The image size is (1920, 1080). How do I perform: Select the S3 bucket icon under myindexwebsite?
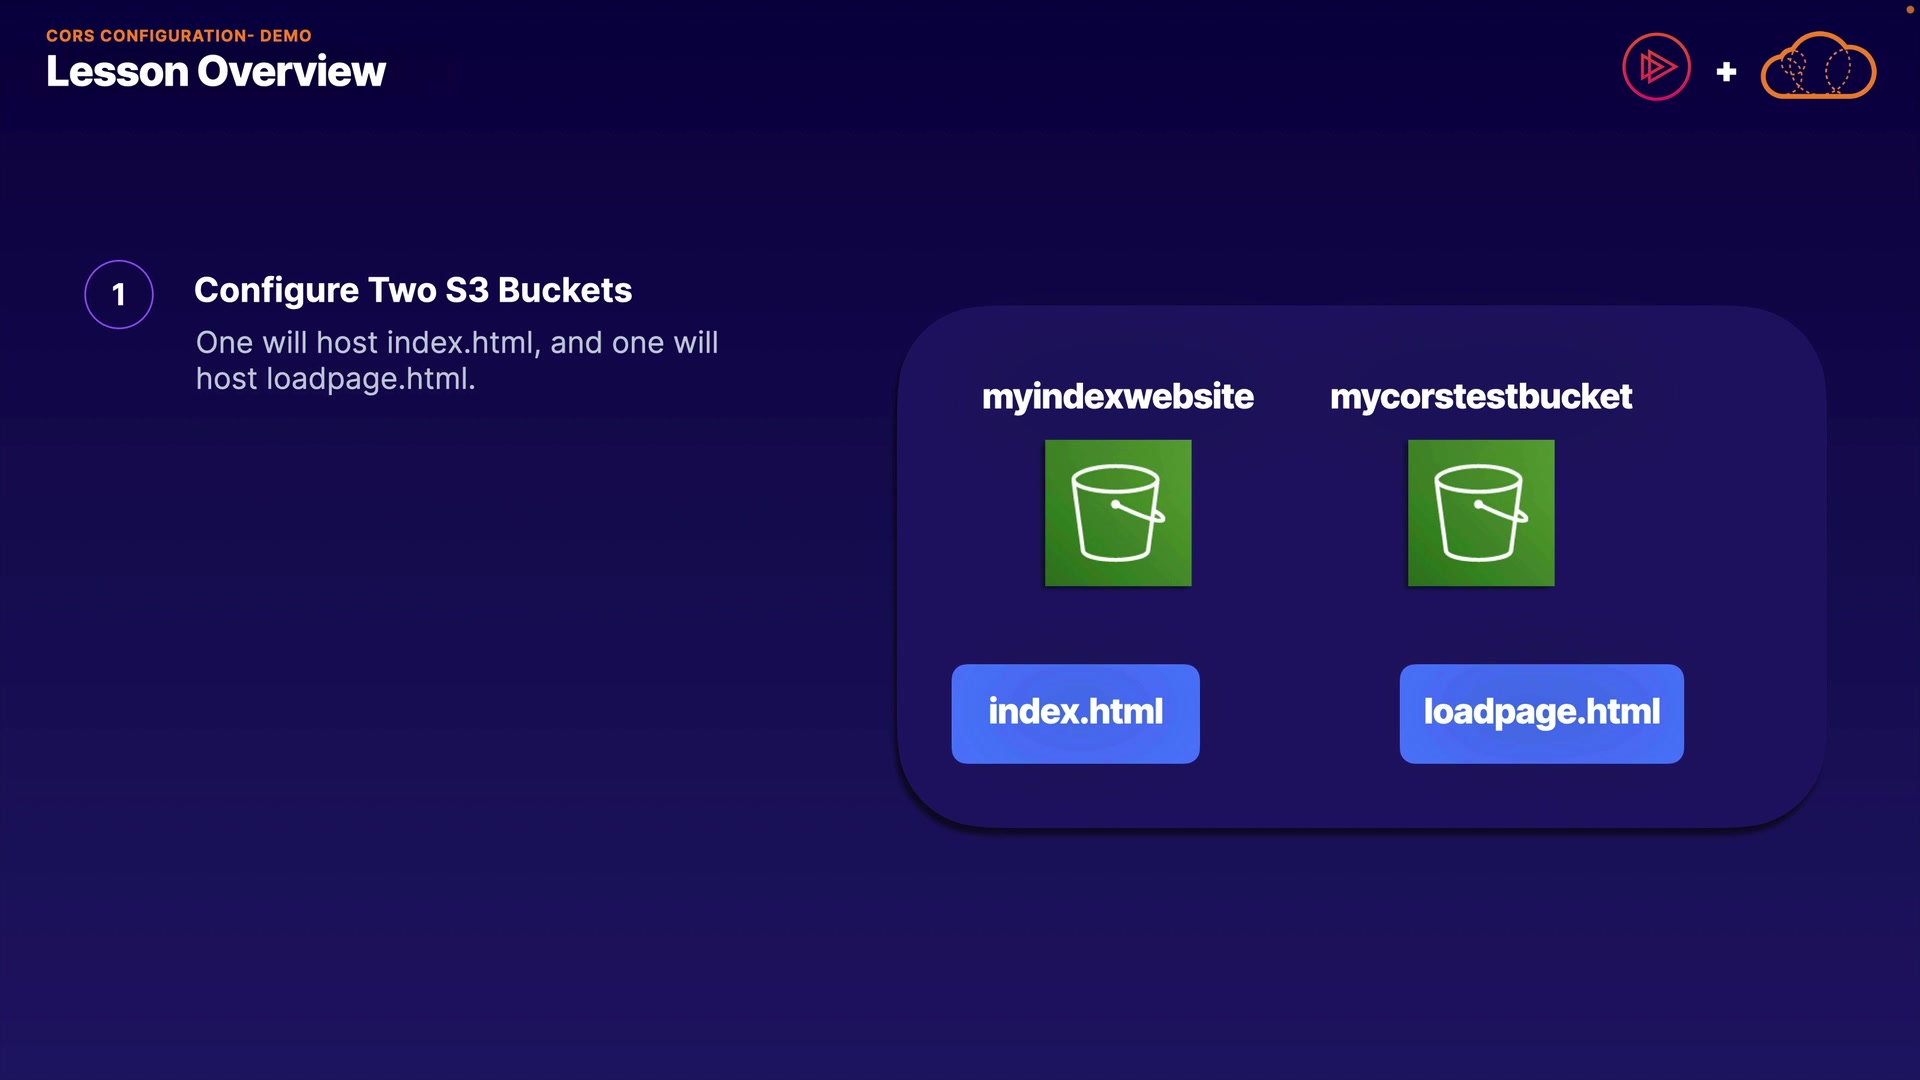pos(1118,513)
